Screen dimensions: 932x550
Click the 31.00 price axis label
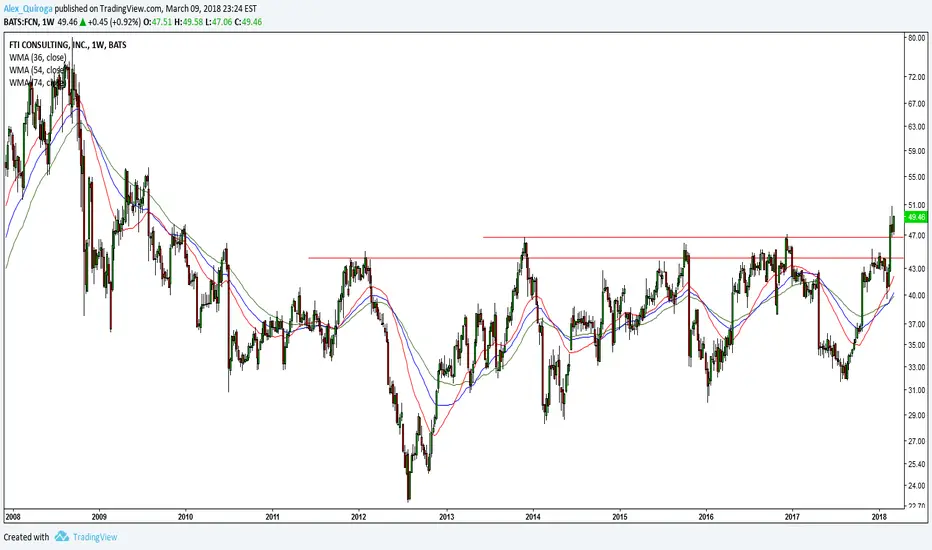917,390
